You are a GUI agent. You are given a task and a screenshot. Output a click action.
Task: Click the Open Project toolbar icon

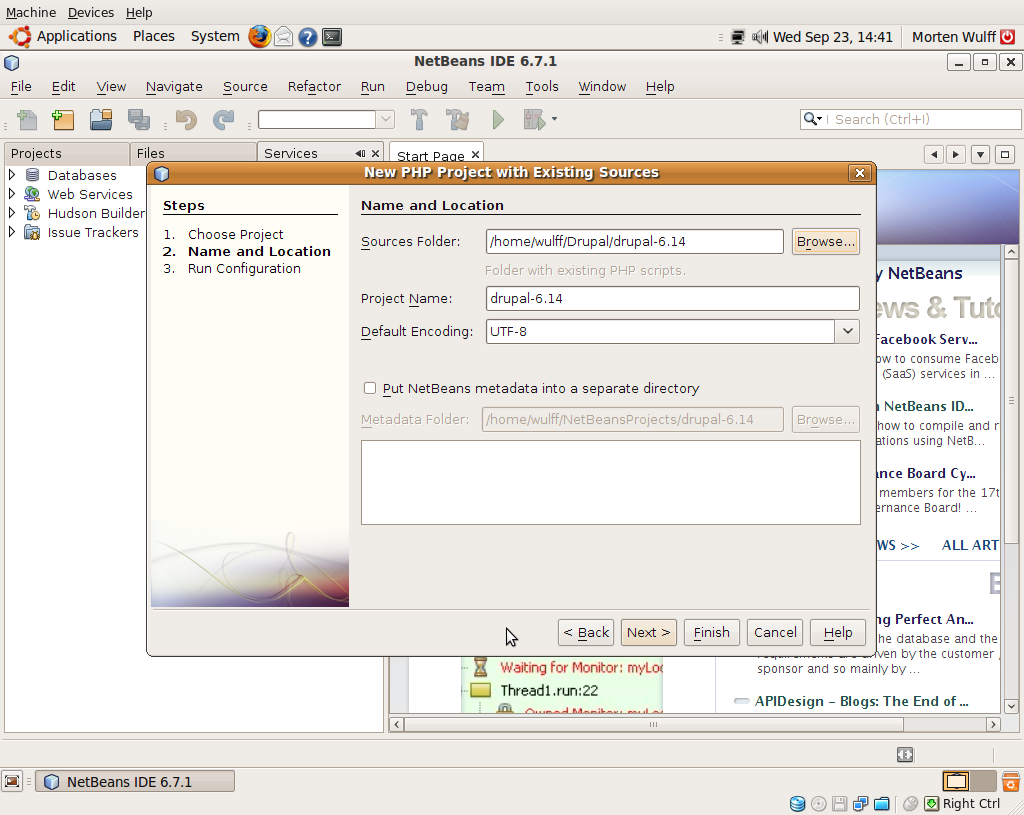(x=101, y=120)
